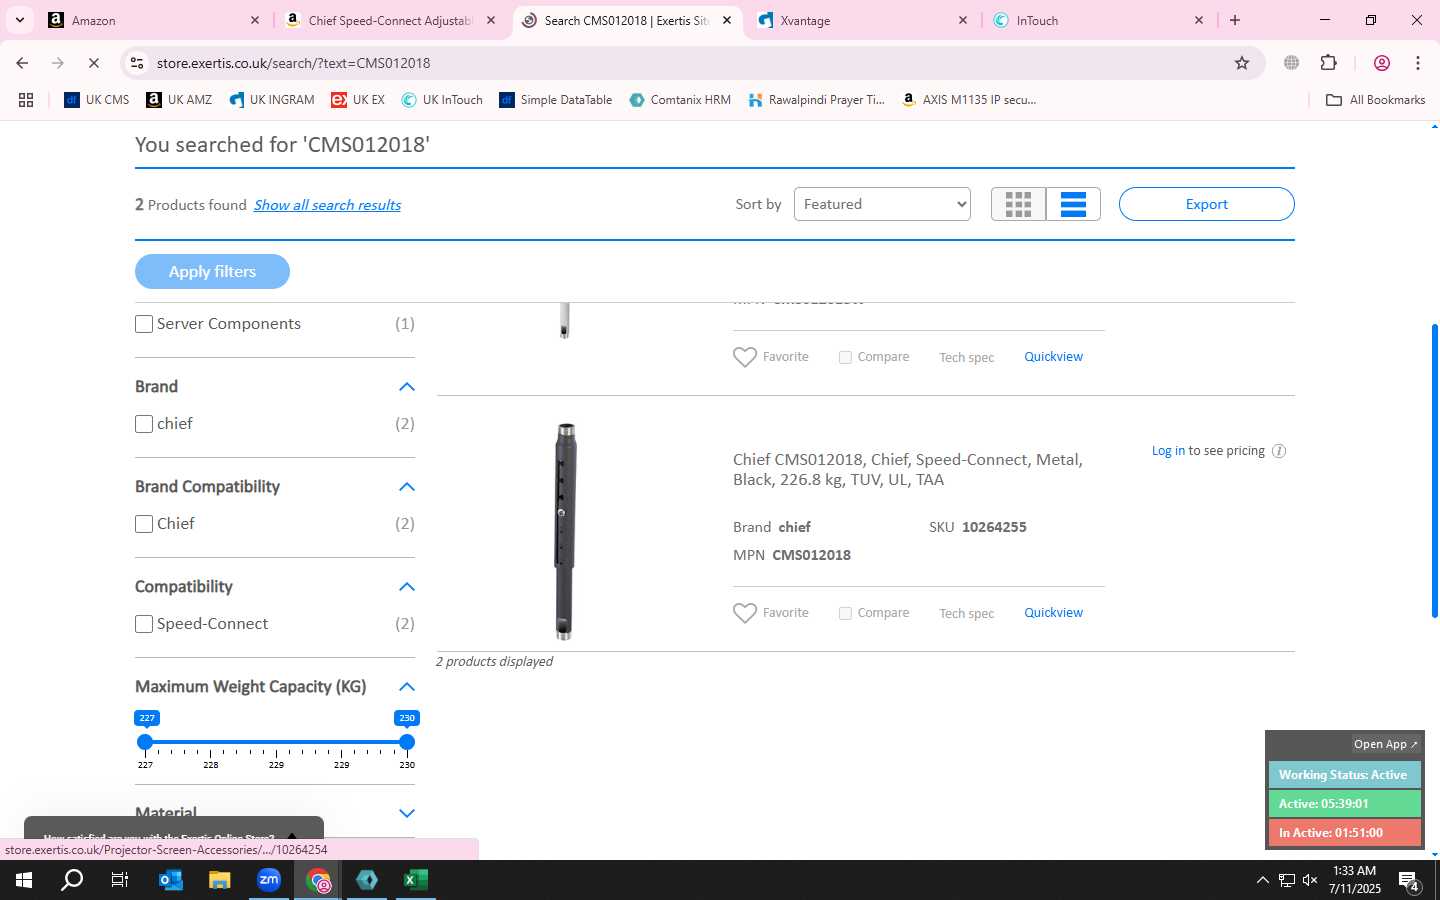
Task: Open the UK InTouch bookmark
Action: tap(442, 100)
